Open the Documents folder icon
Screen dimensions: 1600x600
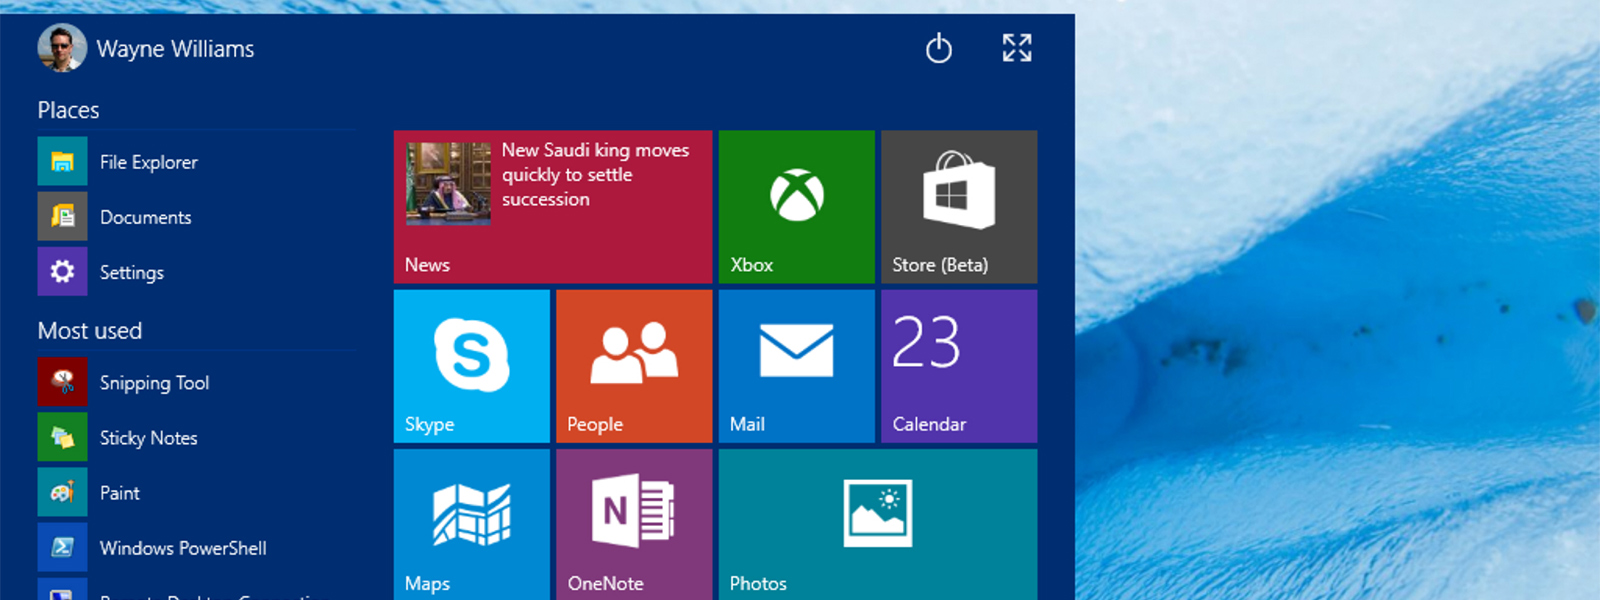(x=62, y=217)
